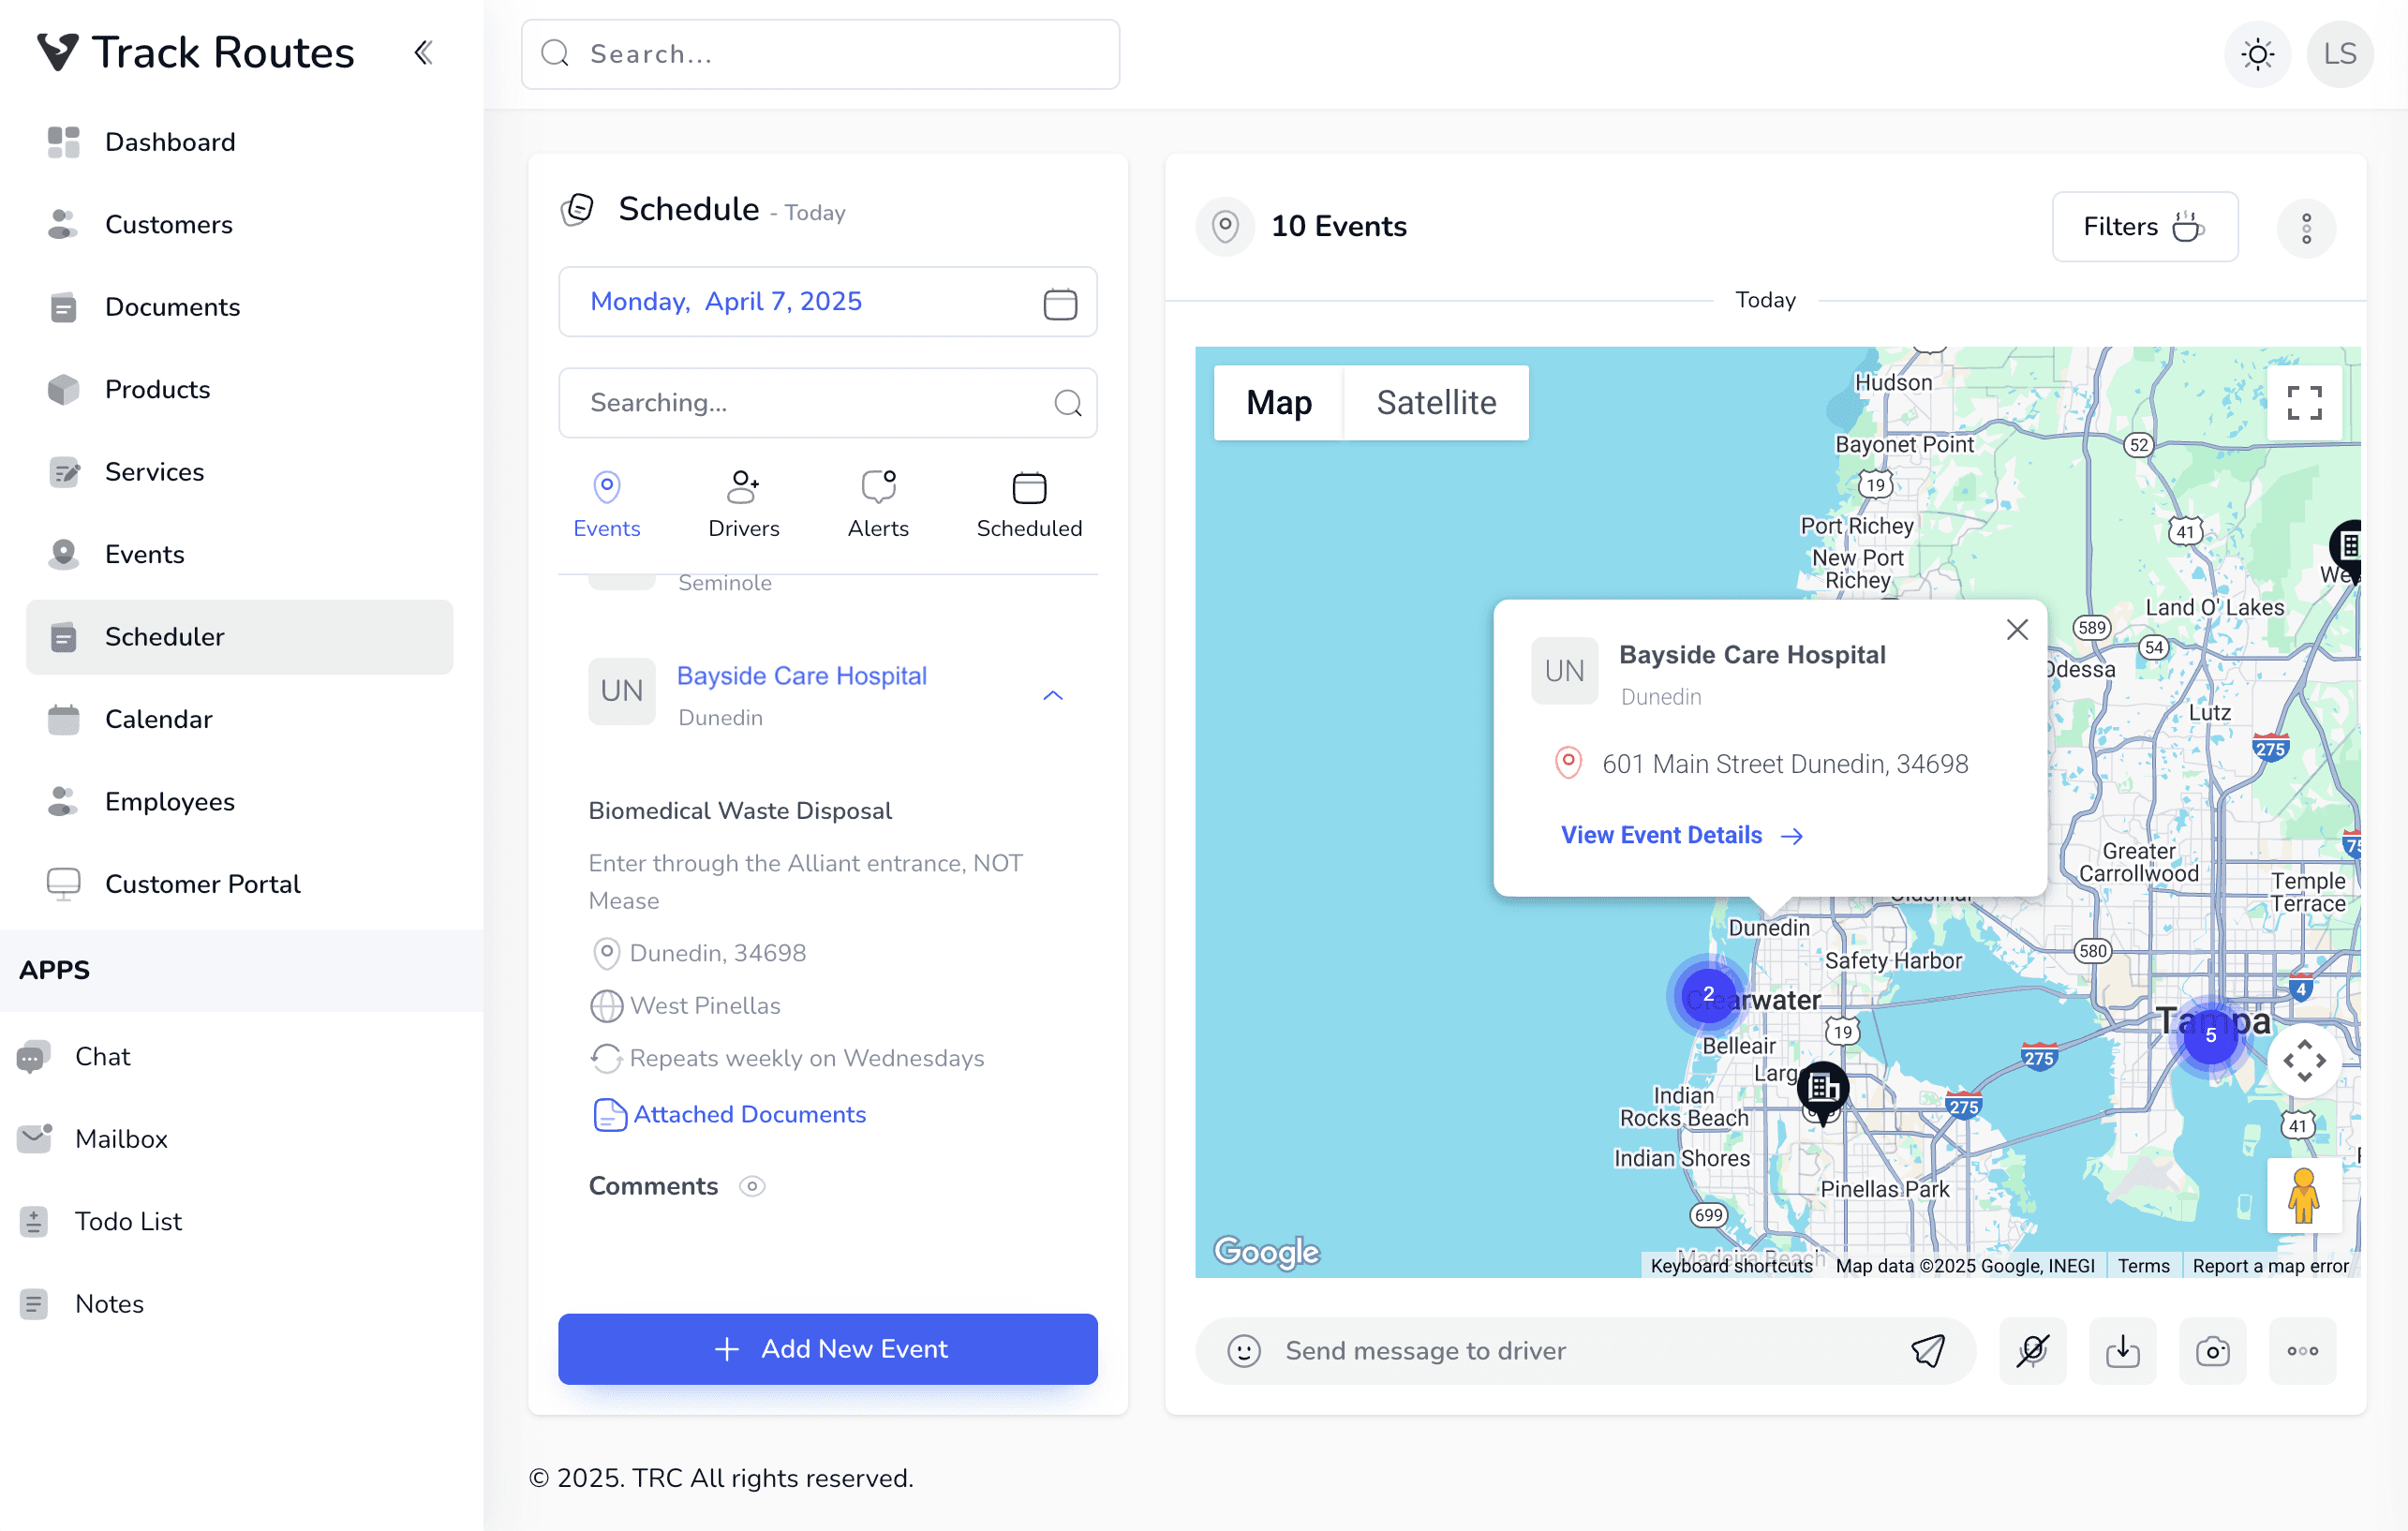
Task: Click Street View pegman icon
Action: coord(2303,1195)
